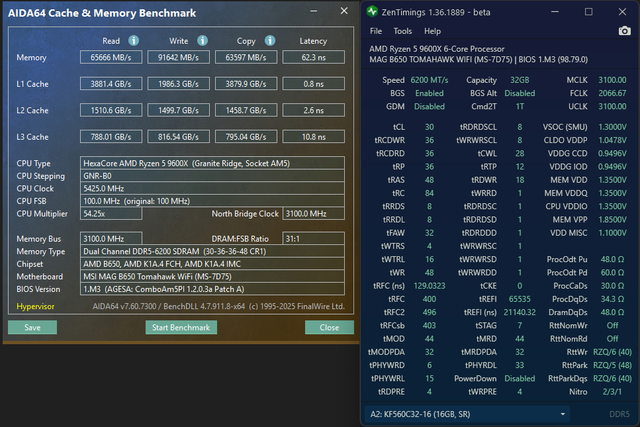The height and width of the screenshot is (427, 640).
Task: Close the ZenTimings window
Action: 622,12
